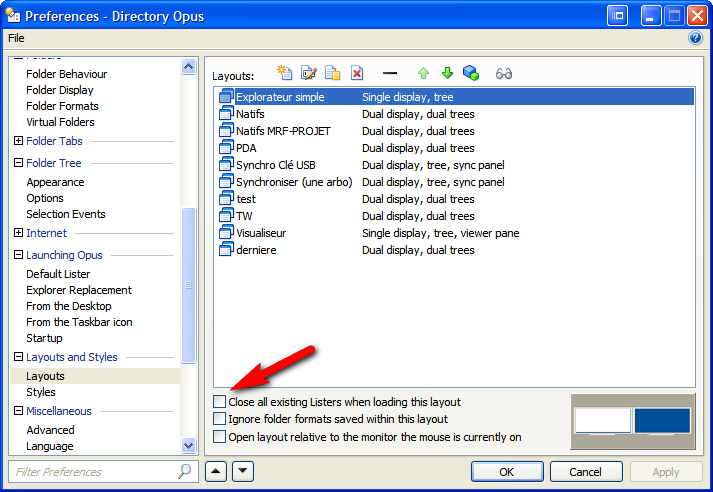This screenshot has height=492, width=713.
Task: Expand the Folder Tabs section
Action: [x=18, y=141]
